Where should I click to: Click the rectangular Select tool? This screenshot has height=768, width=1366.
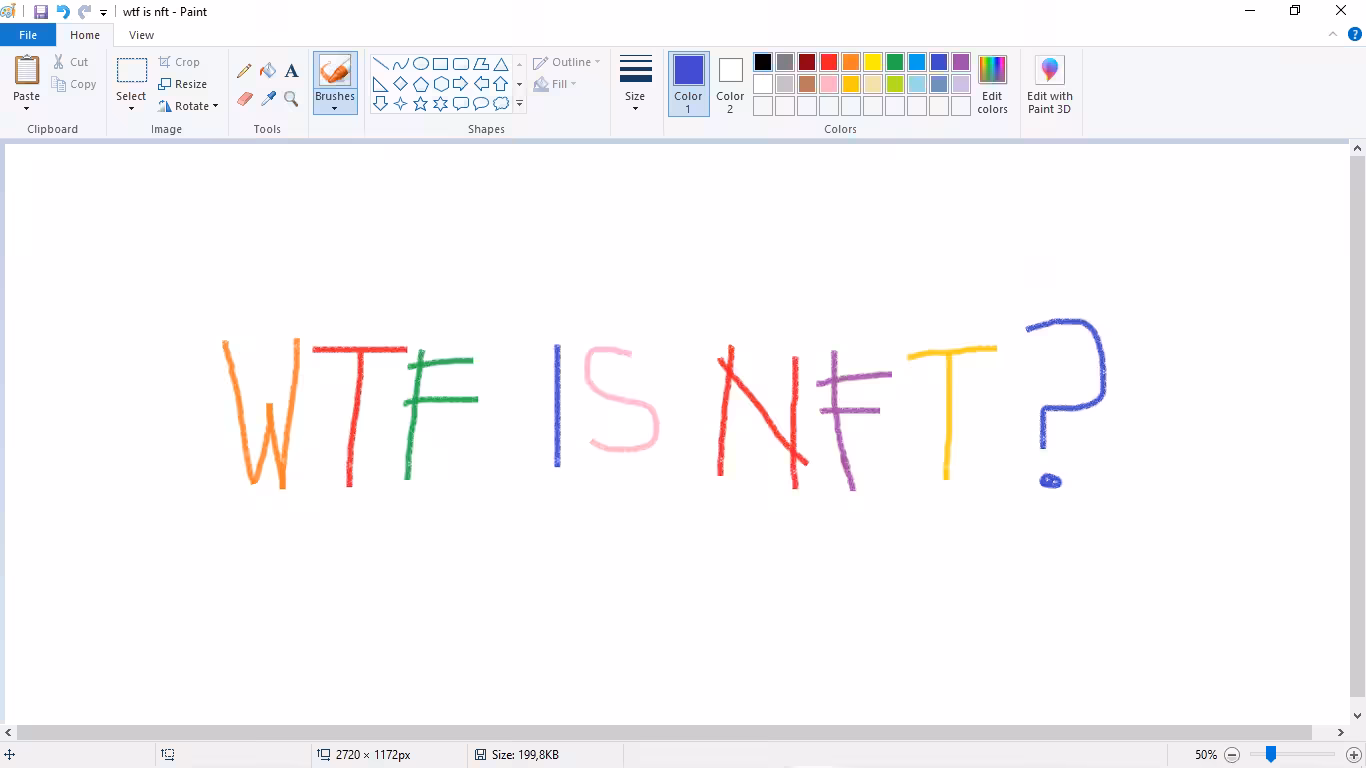(x=131, y=70)
